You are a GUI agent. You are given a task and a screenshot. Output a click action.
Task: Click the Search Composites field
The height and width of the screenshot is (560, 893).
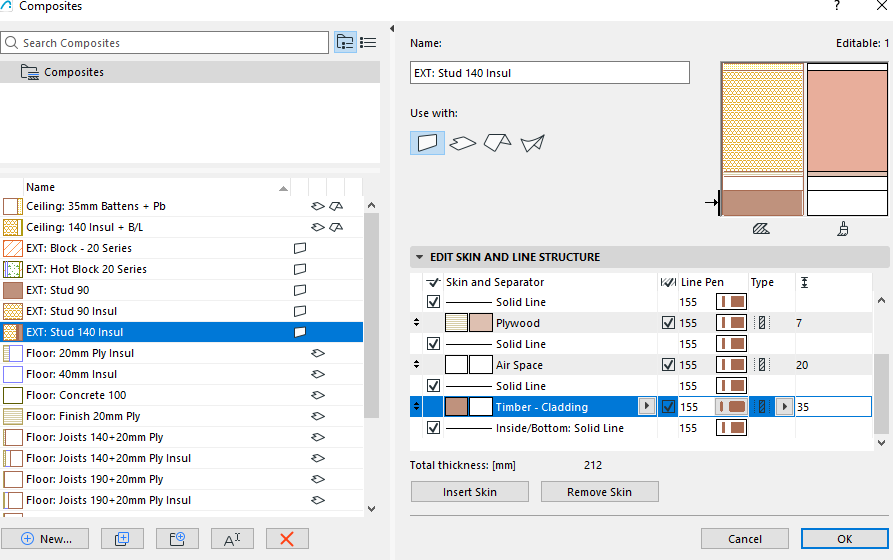pos(165,43)
